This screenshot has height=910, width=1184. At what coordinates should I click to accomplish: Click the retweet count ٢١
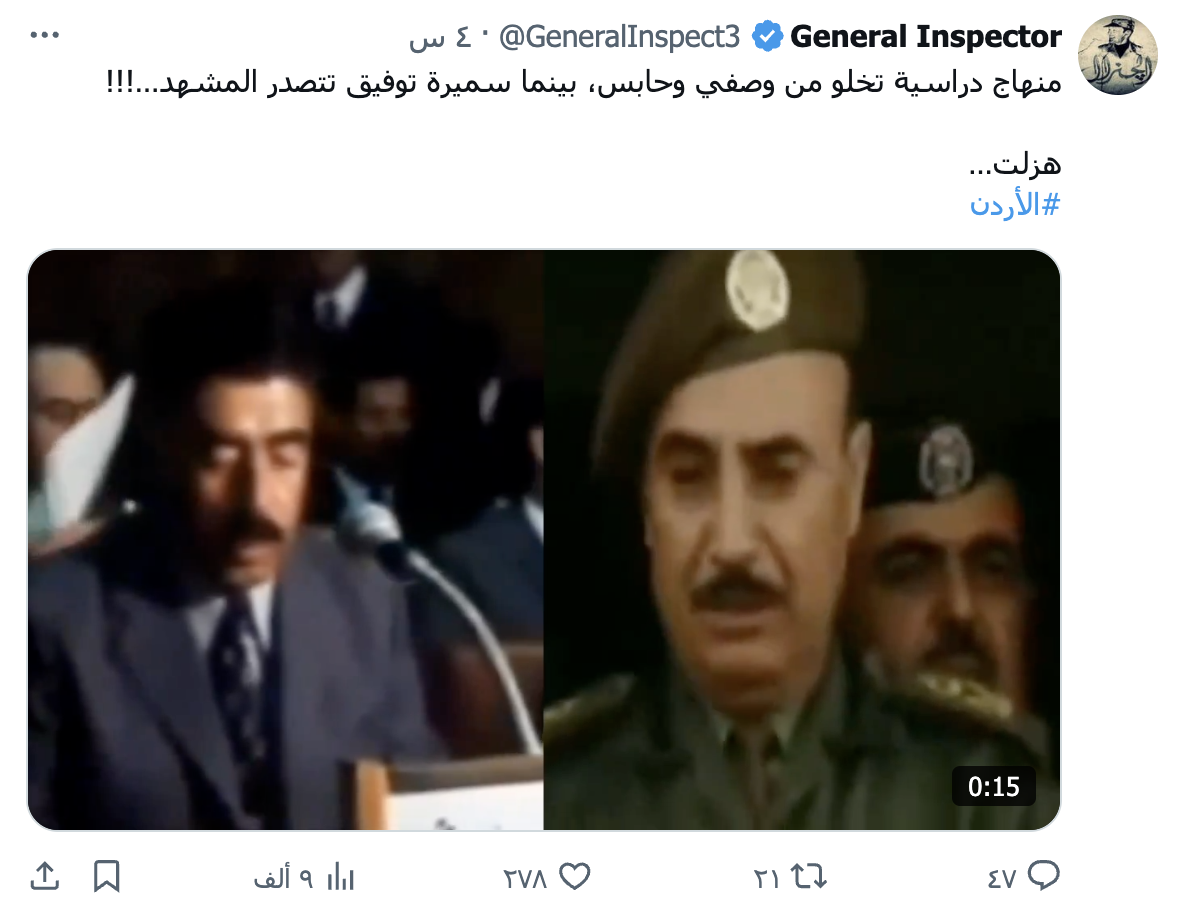766,878
